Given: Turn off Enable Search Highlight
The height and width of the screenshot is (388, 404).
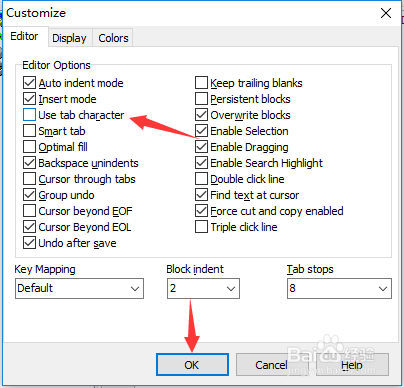Looking at the screenshot, I should tap(201, 163).
